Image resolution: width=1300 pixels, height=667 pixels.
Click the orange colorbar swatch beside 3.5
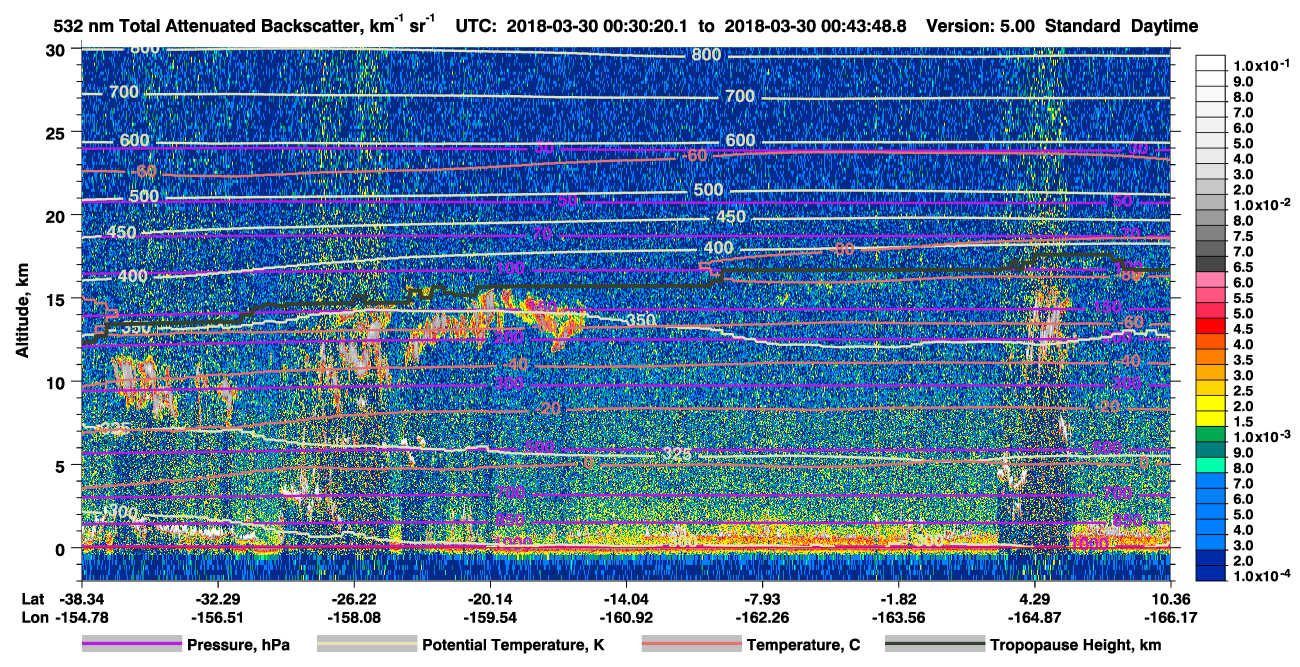pos(1211,356)
